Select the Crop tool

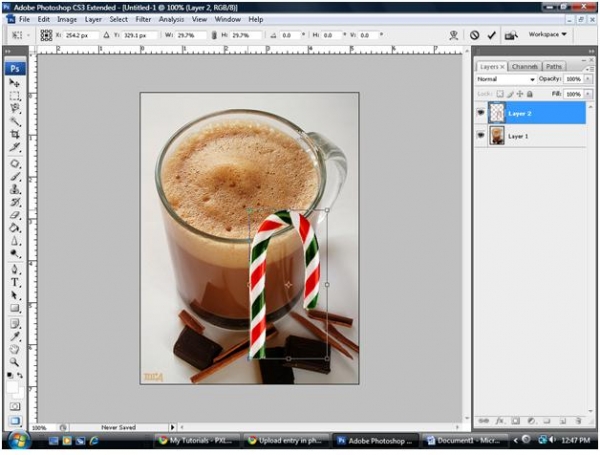point(15,134)
